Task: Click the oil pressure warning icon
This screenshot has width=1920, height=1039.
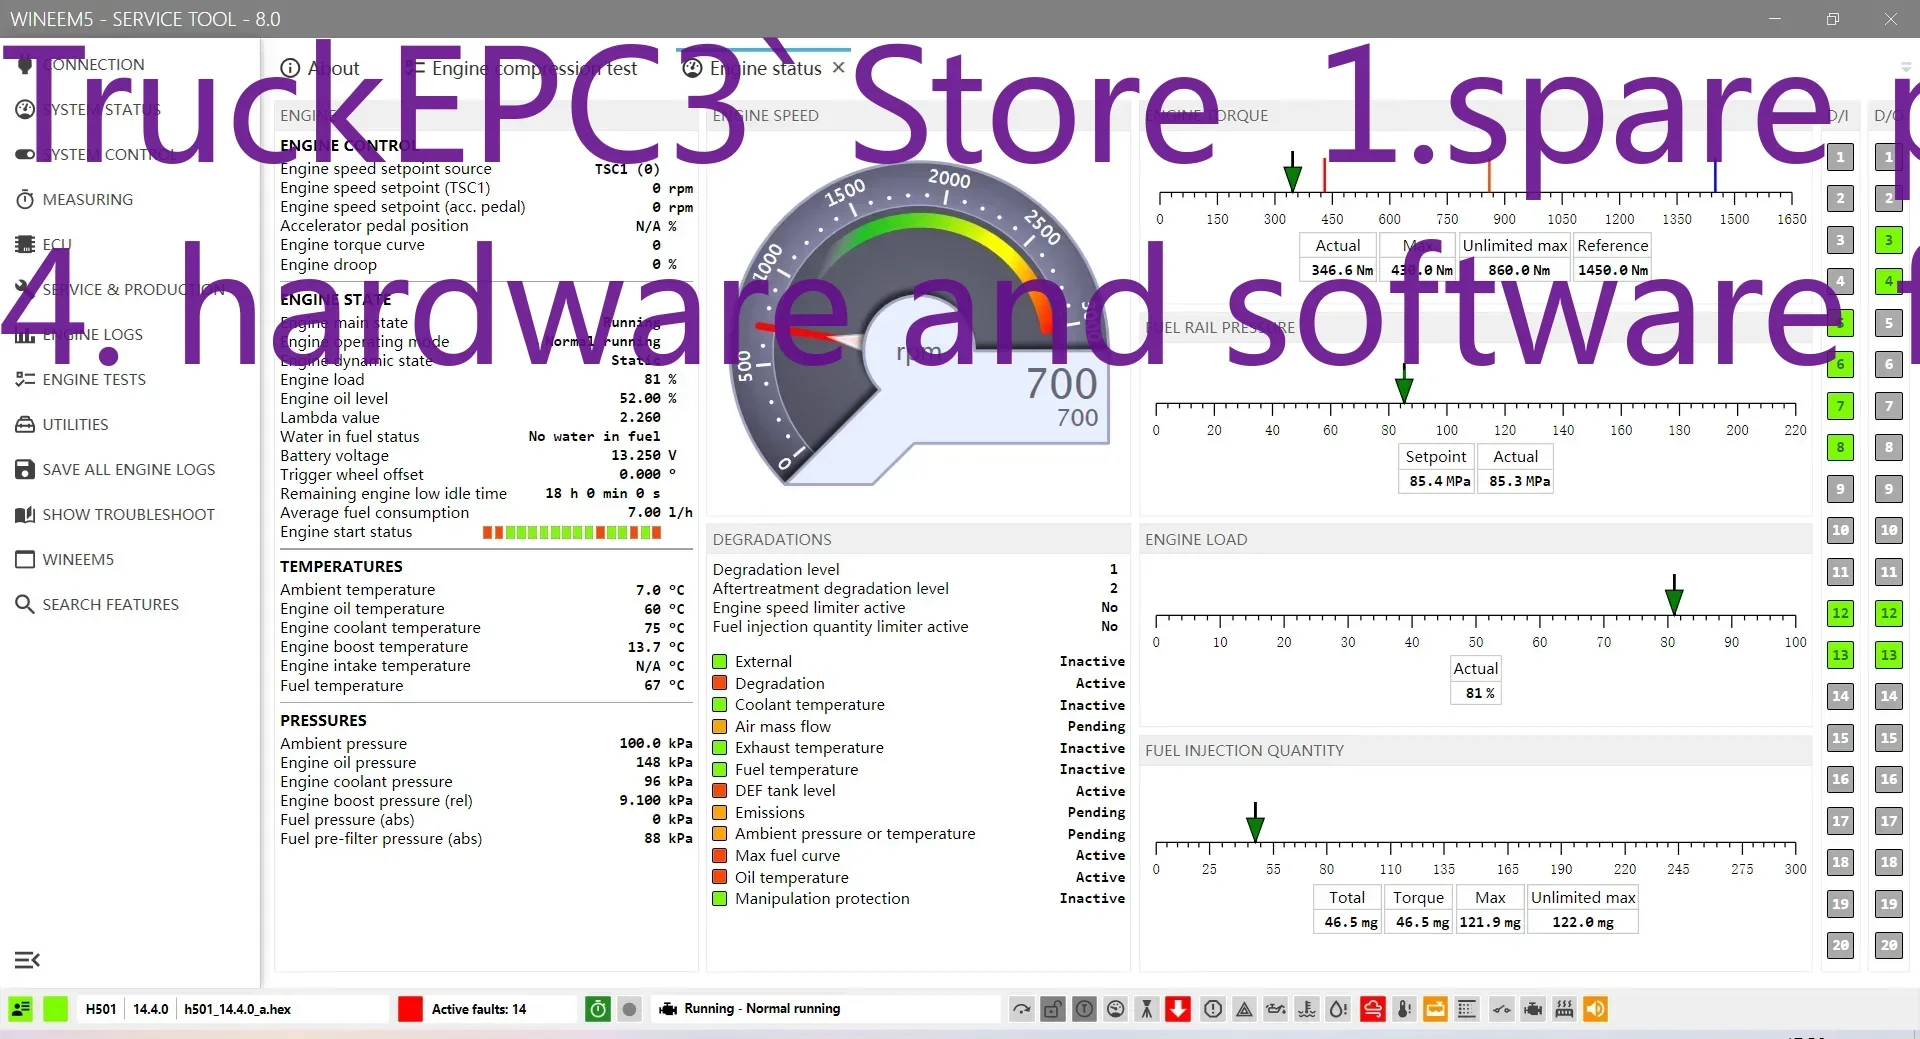Action: click(x=1275, y=1009)
